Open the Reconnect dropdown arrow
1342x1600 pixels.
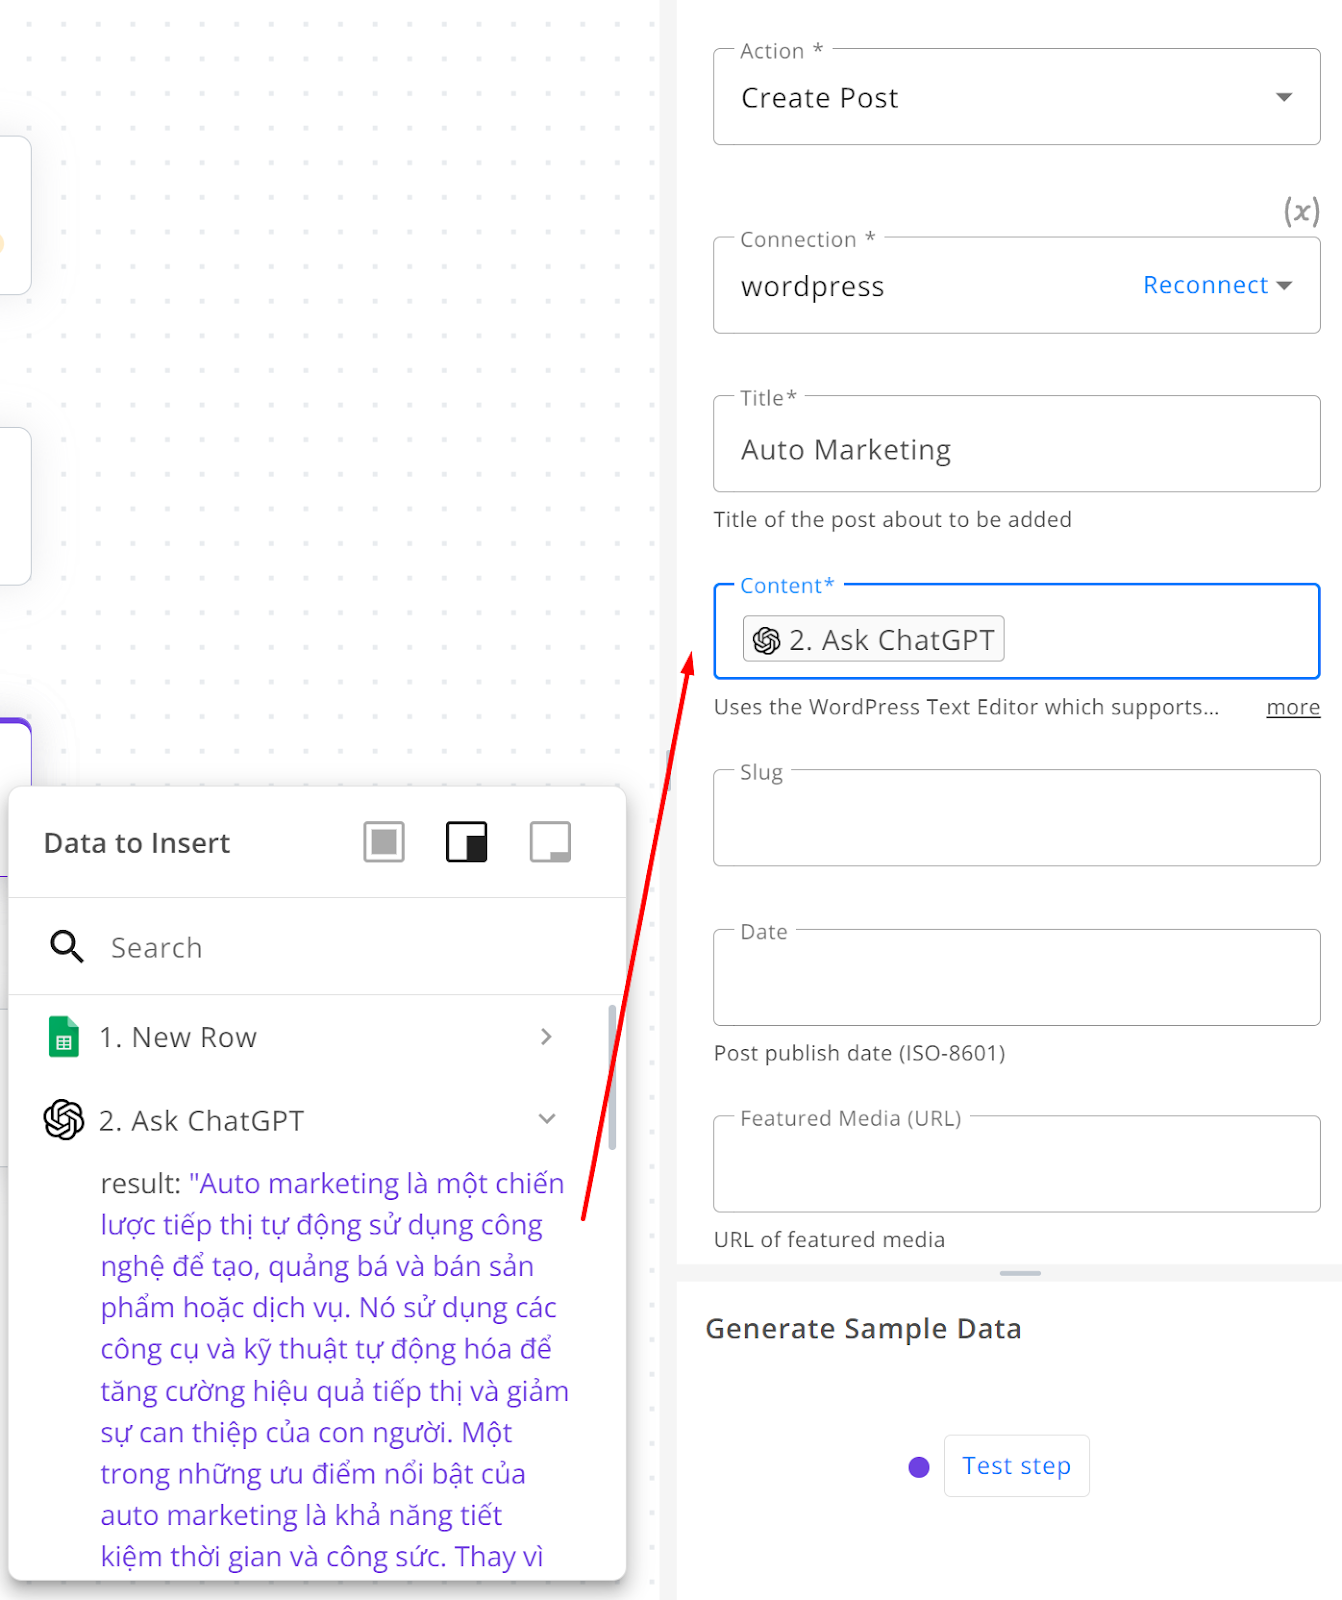pos(1285,286)
